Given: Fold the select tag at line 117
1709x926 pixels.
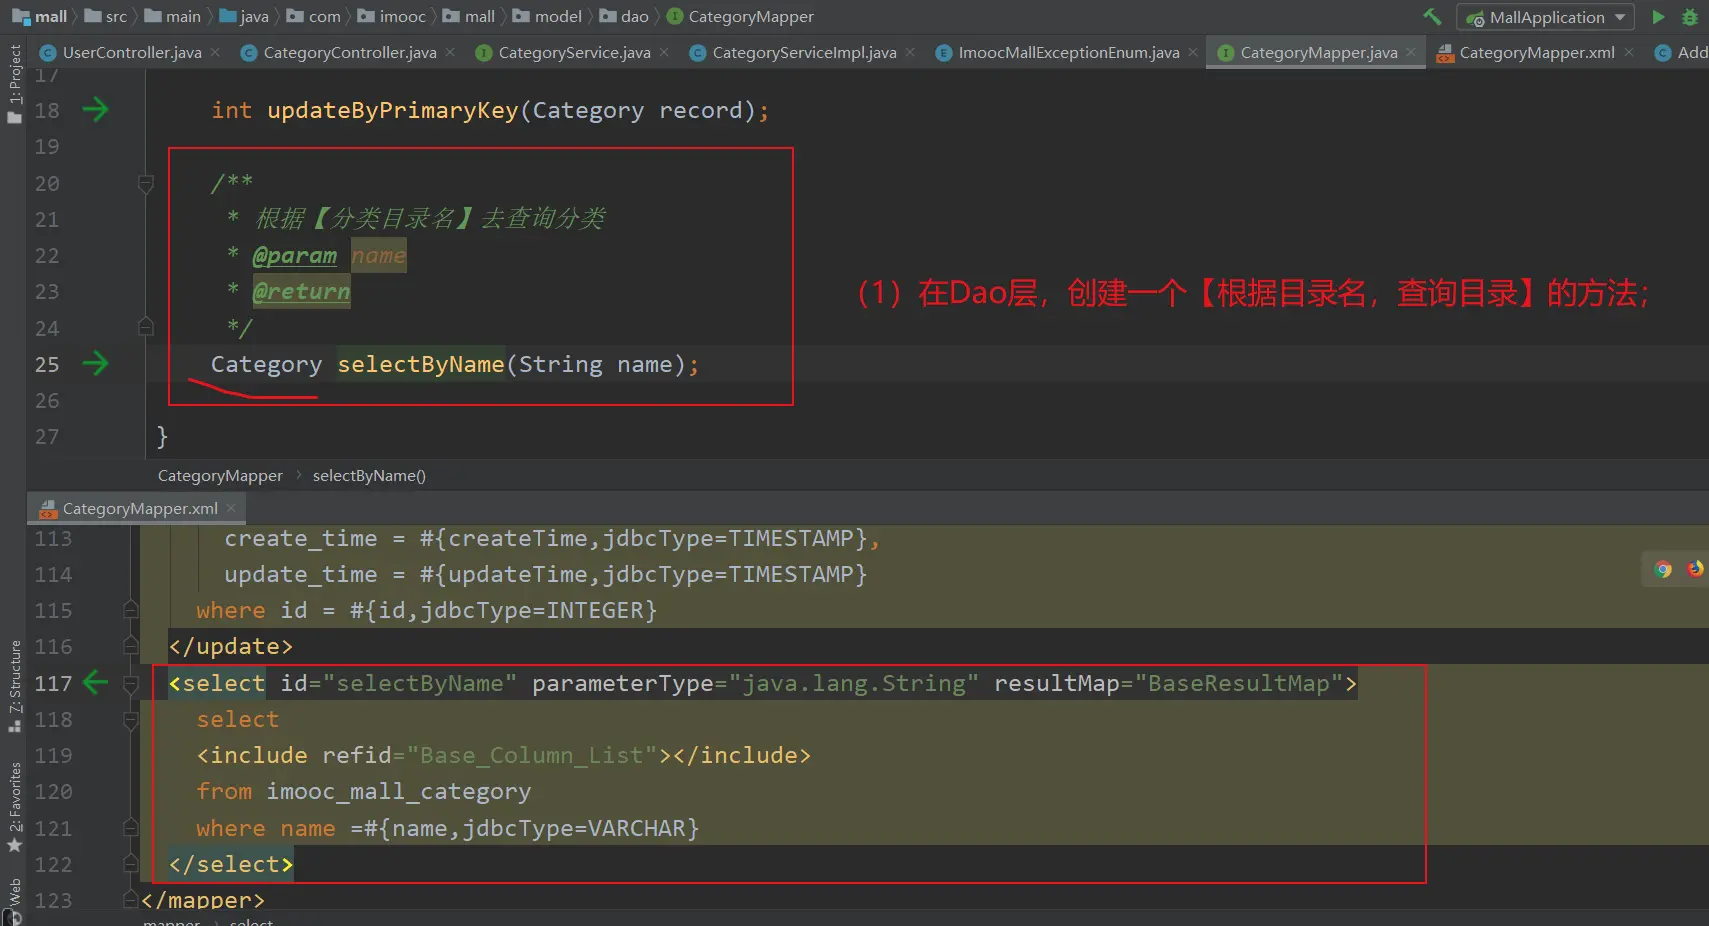Looking at the screenshot, I should point(130,683).
